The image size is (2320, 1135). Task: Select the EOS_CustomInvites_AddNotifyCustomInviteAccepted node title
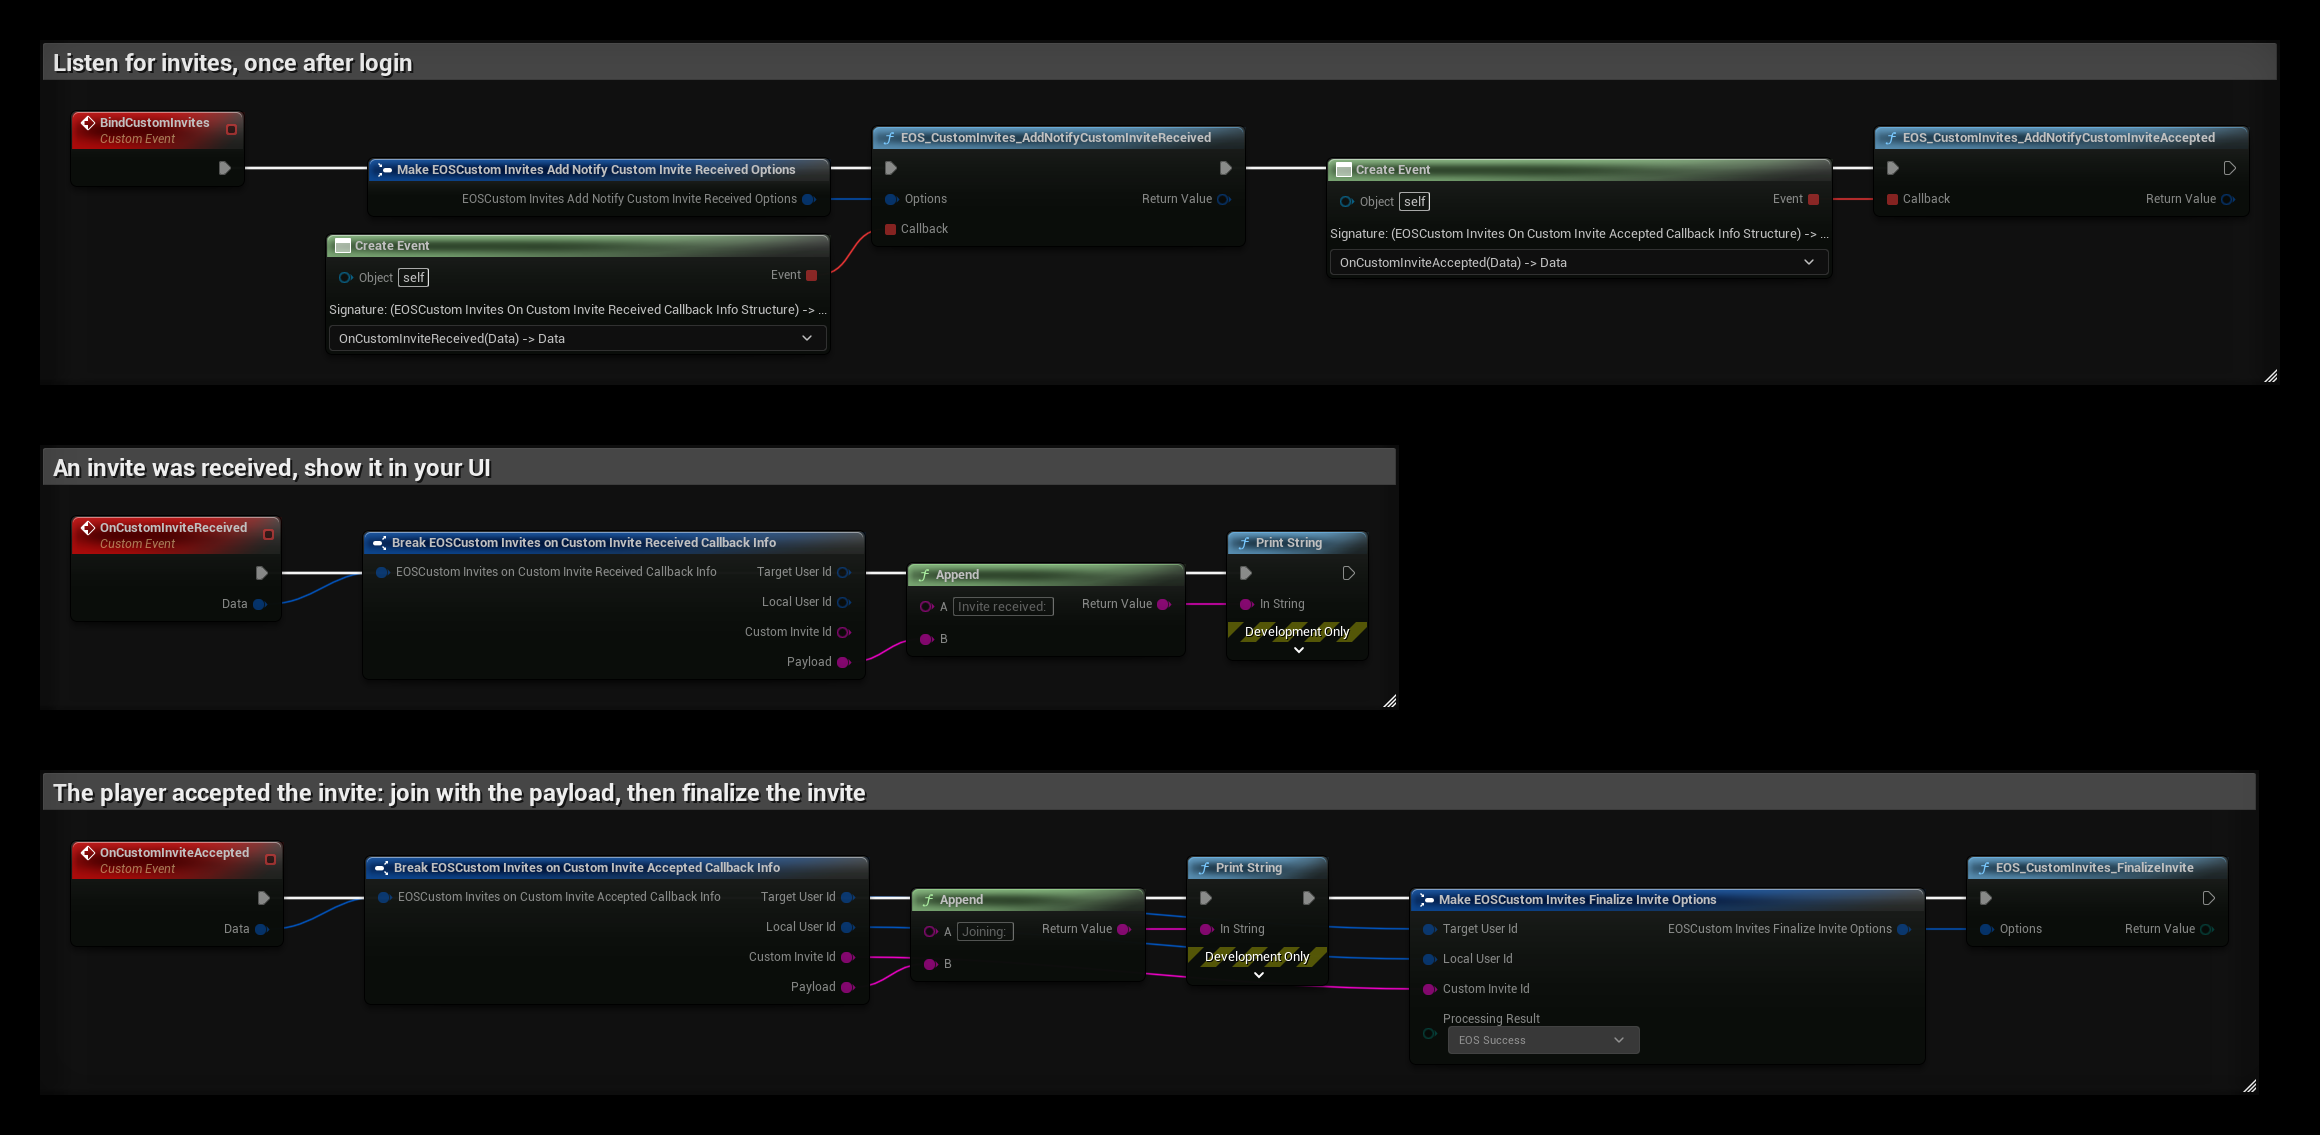pyautogui.click(x=2058, y=138)
